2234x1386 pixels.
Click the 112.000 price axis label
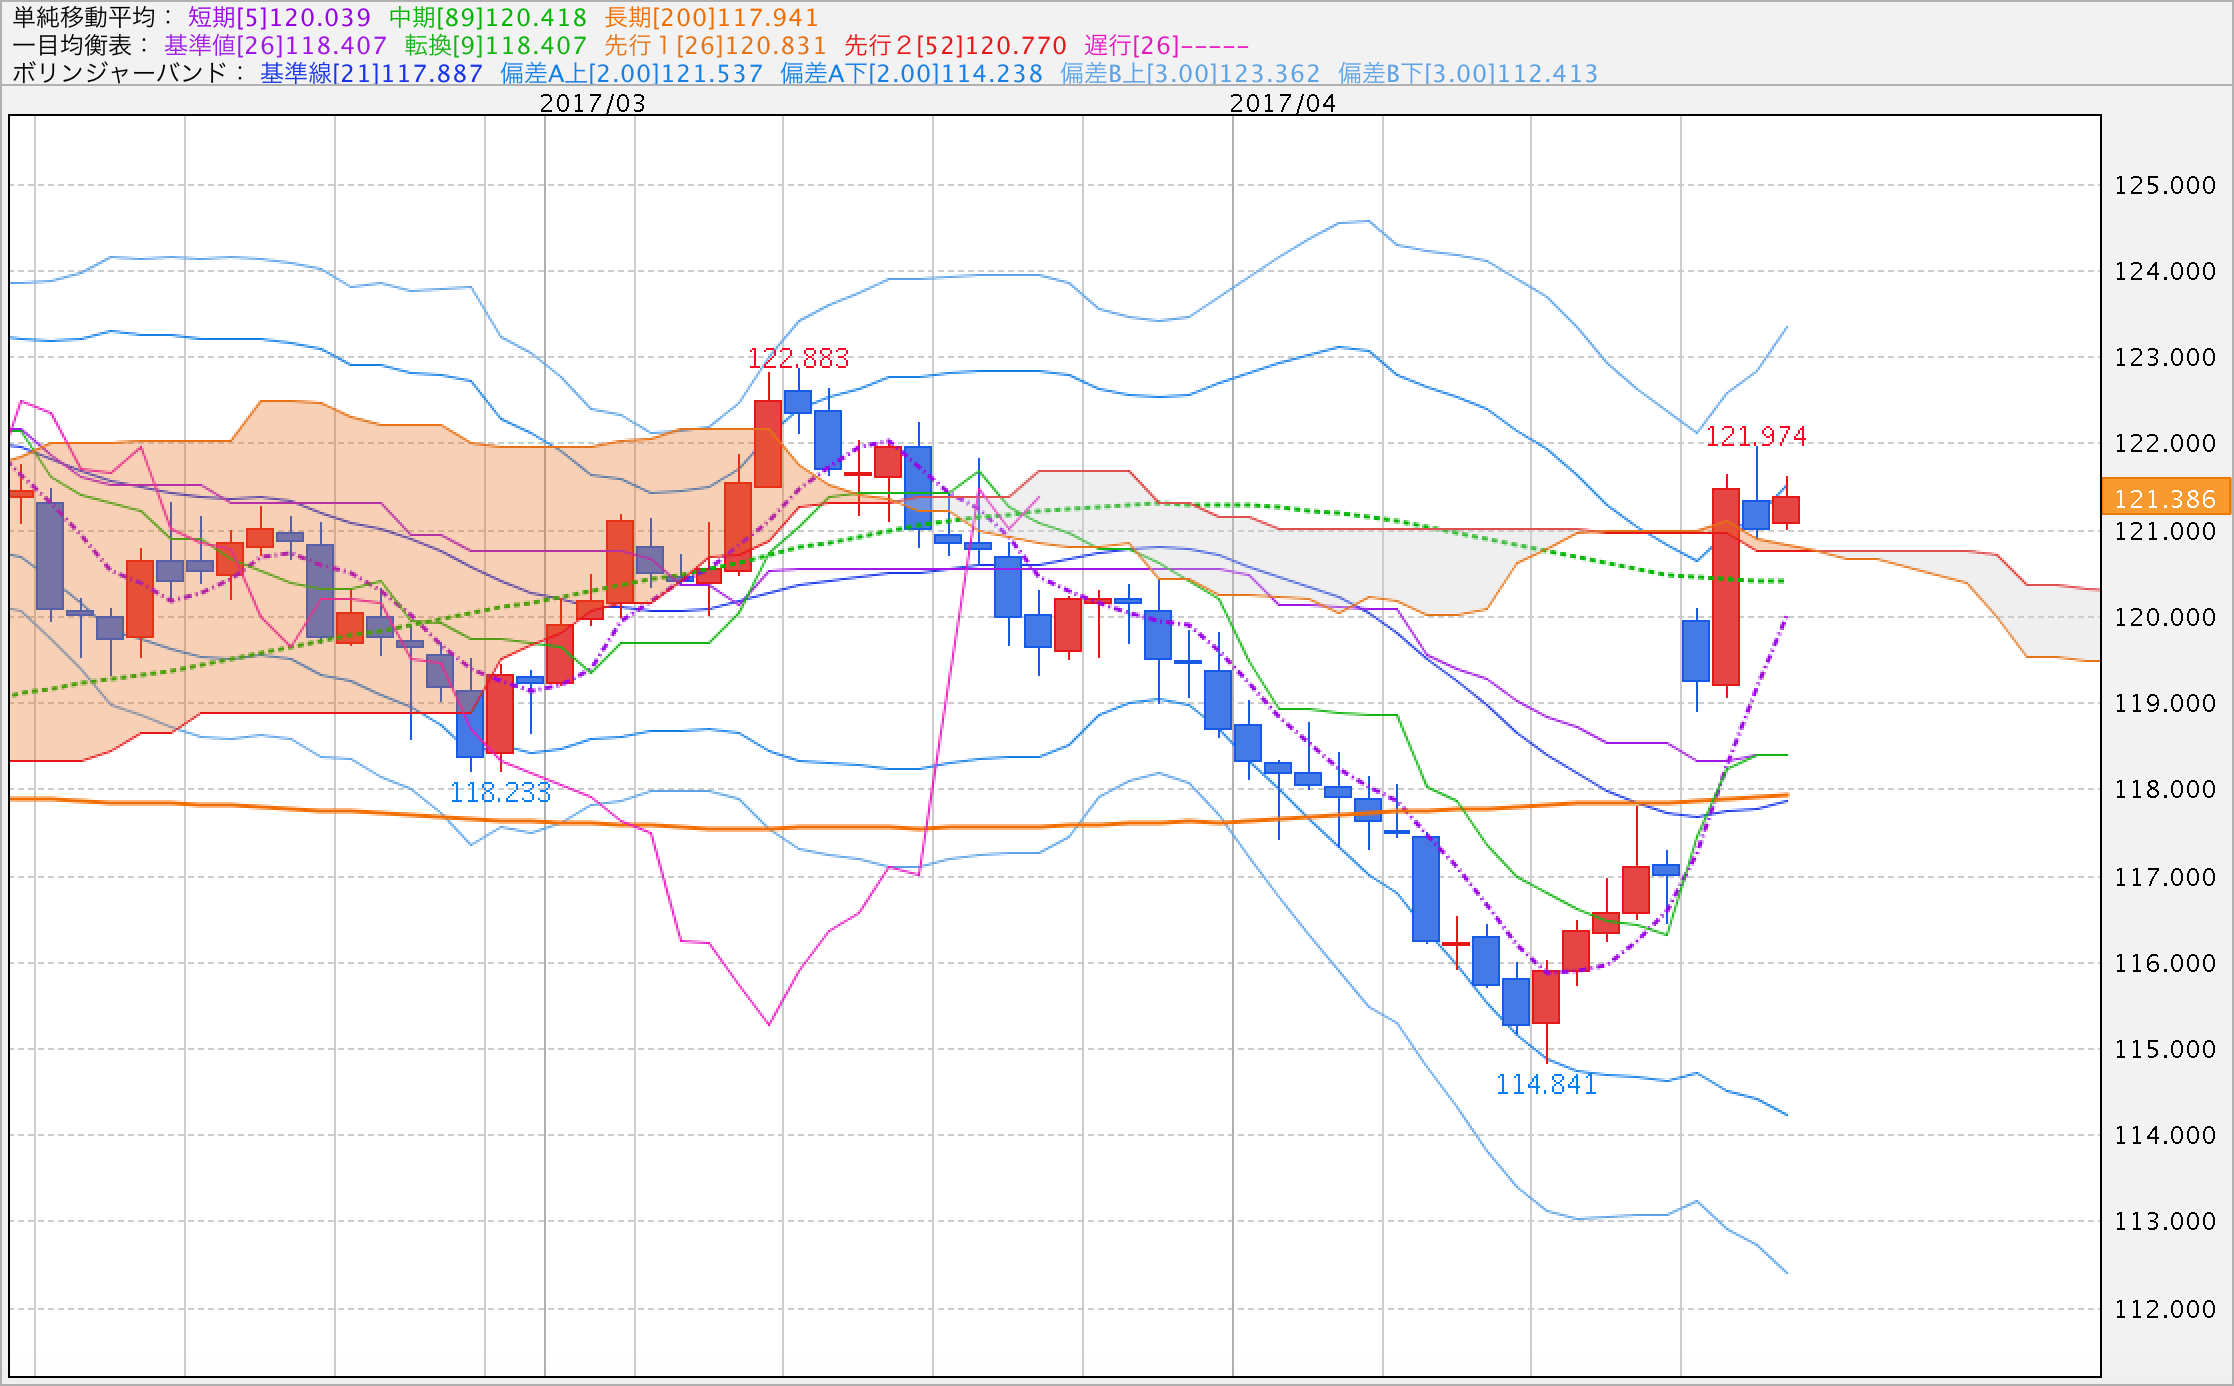click(x=2164, y=1309)
